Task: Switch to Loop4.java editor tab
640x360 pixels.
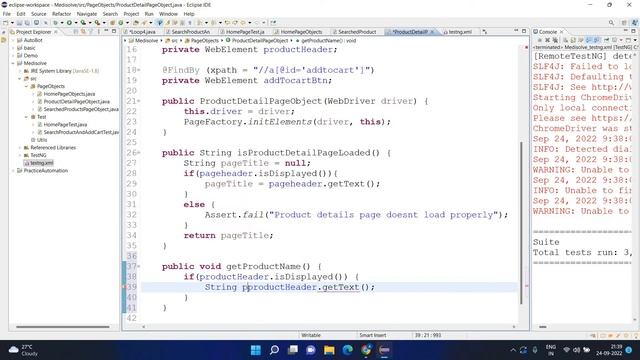Action: coord(143,31)
